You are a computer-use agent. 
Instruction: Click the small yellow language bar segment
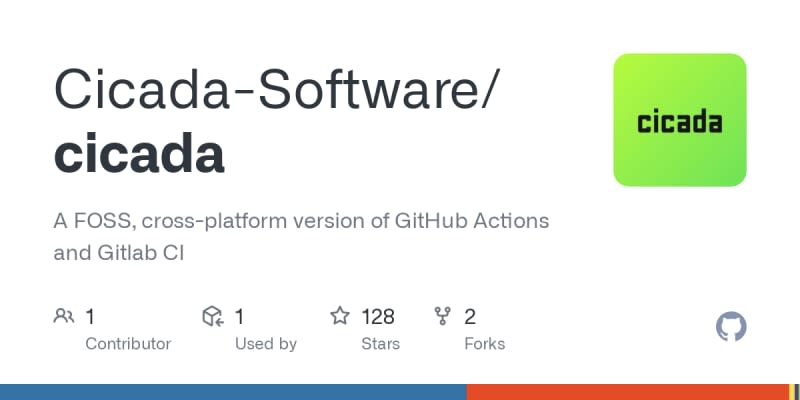(789, 392)
